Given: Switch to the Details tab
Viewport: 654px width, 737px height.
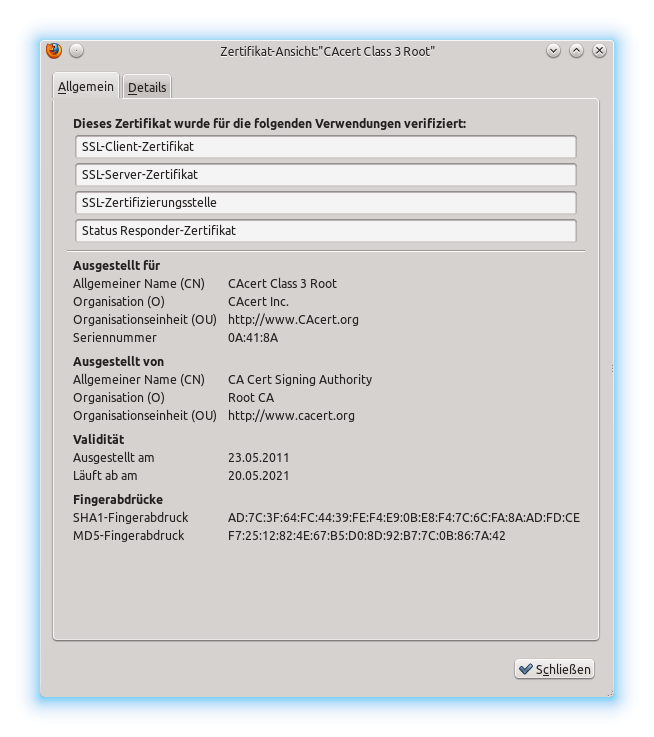Looking at the screenshot, I should click(x=147, y=87).
